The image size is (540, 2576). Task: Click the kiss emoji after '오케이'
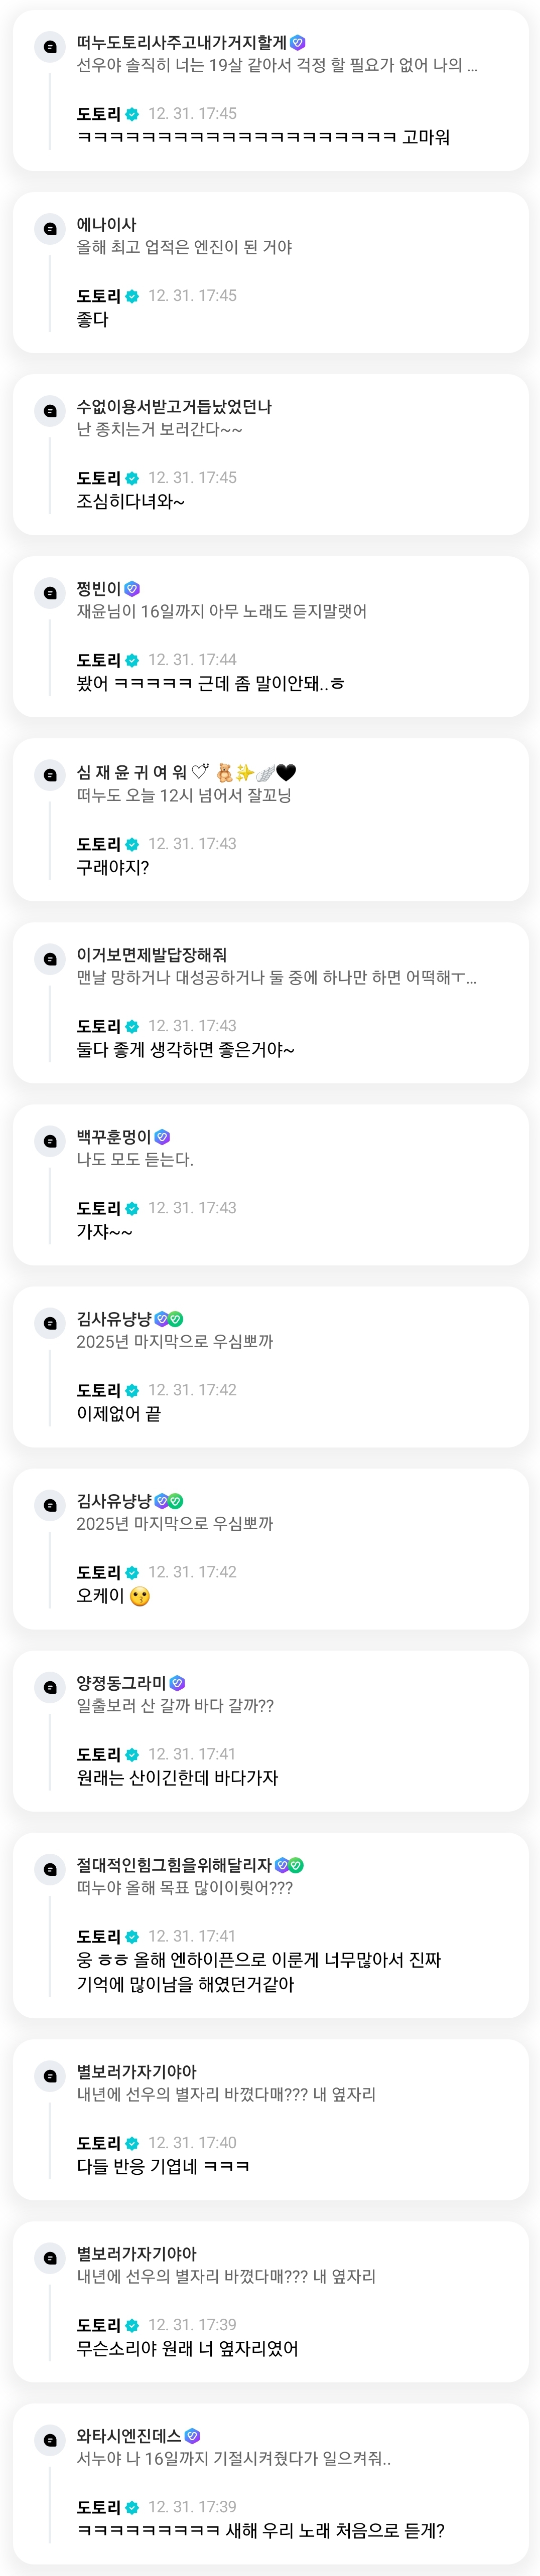140,1596
